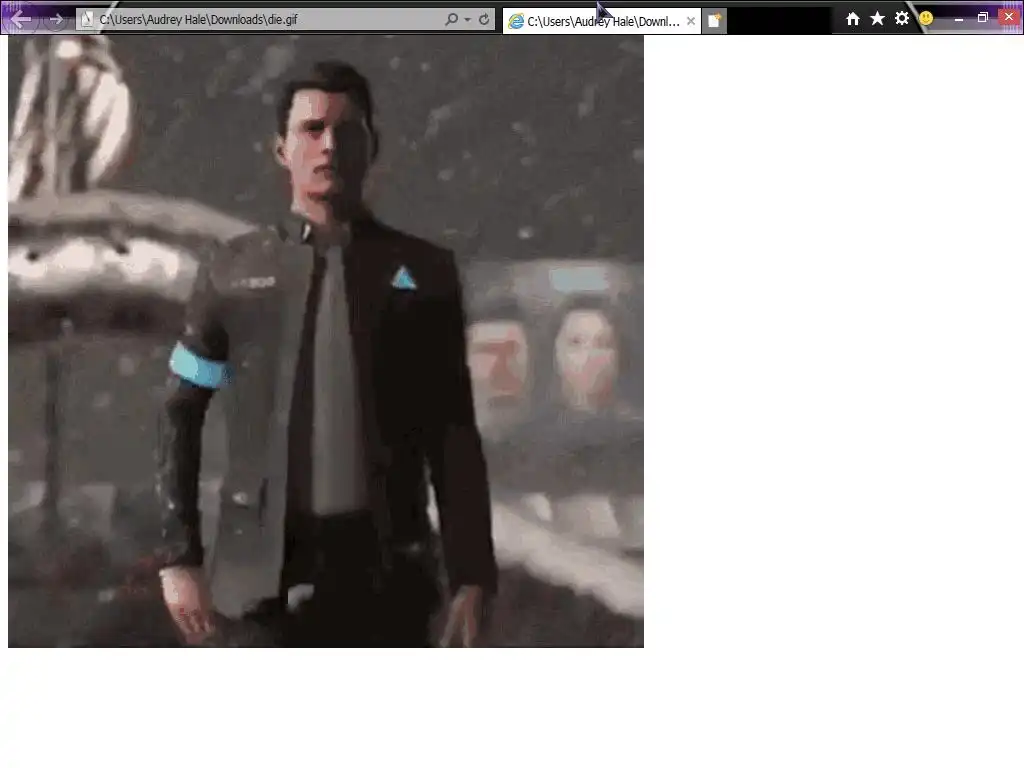
Task: Restore down the Internet Explorer window
Action: tap(983, 18)
